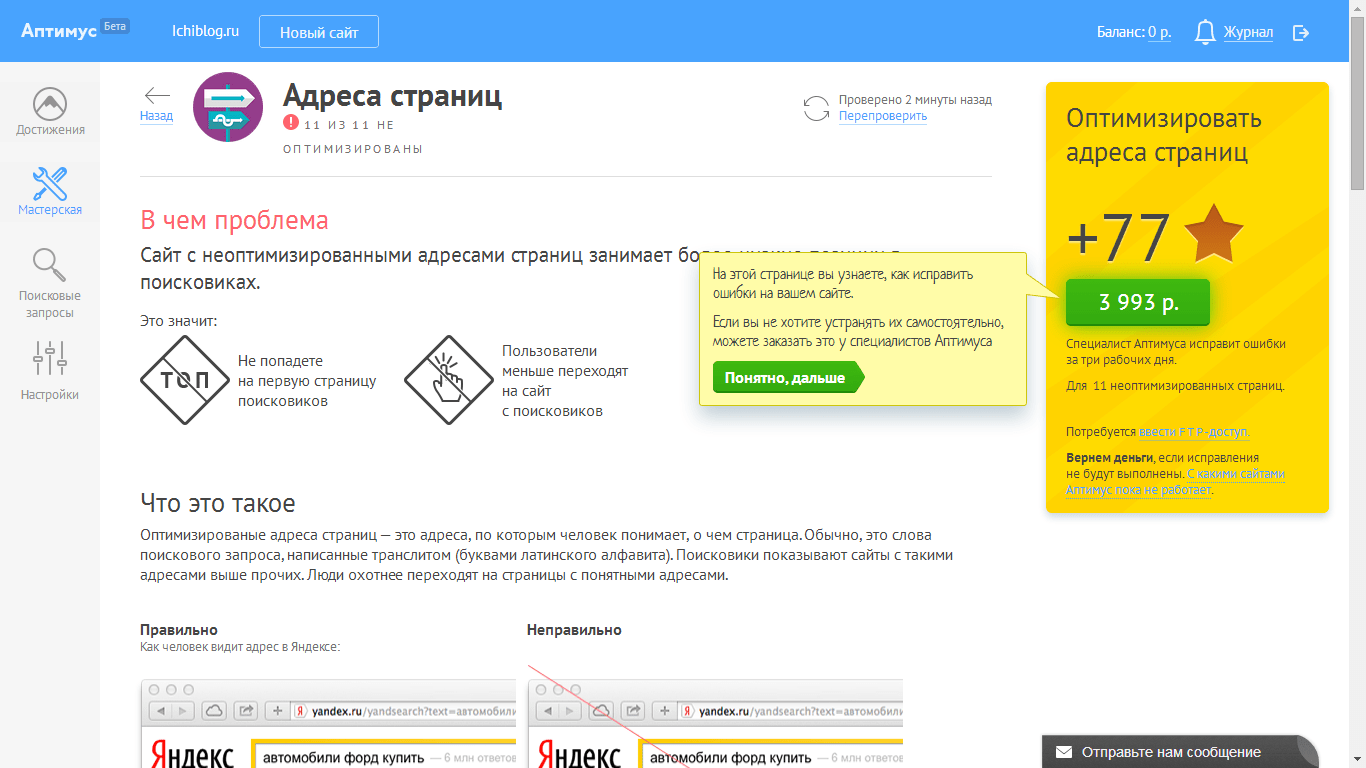
Task: Click the red error exclamation icon
Action: click(291, 123)
